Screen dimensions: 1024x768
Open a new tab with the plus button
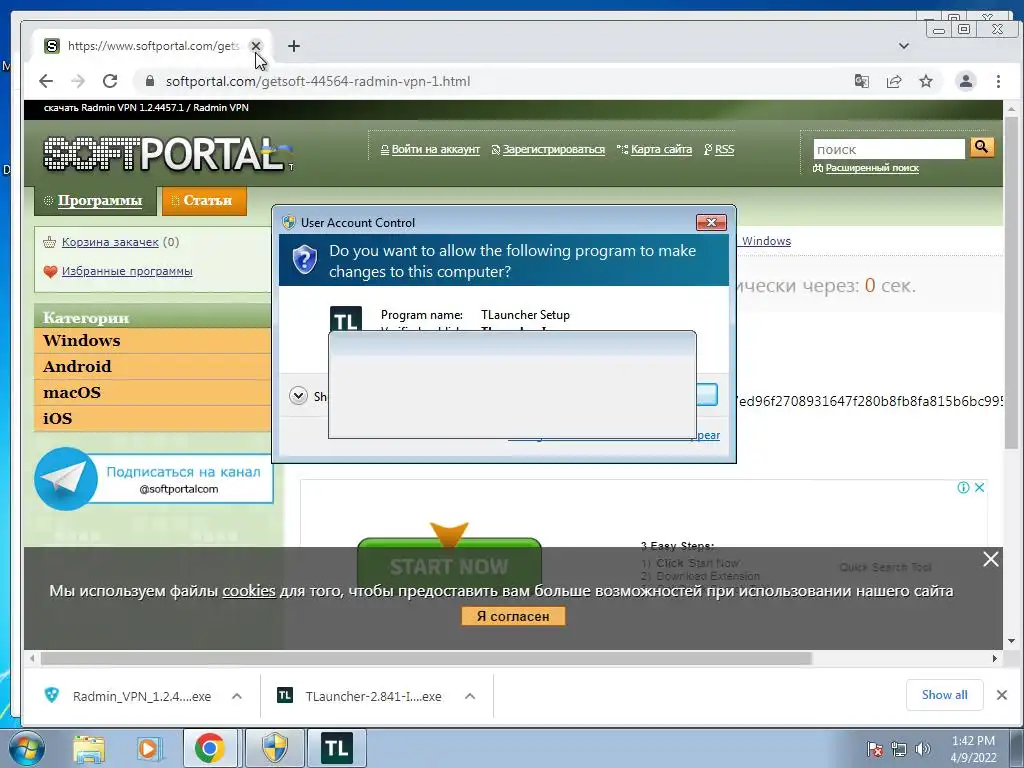click(294, 46)
